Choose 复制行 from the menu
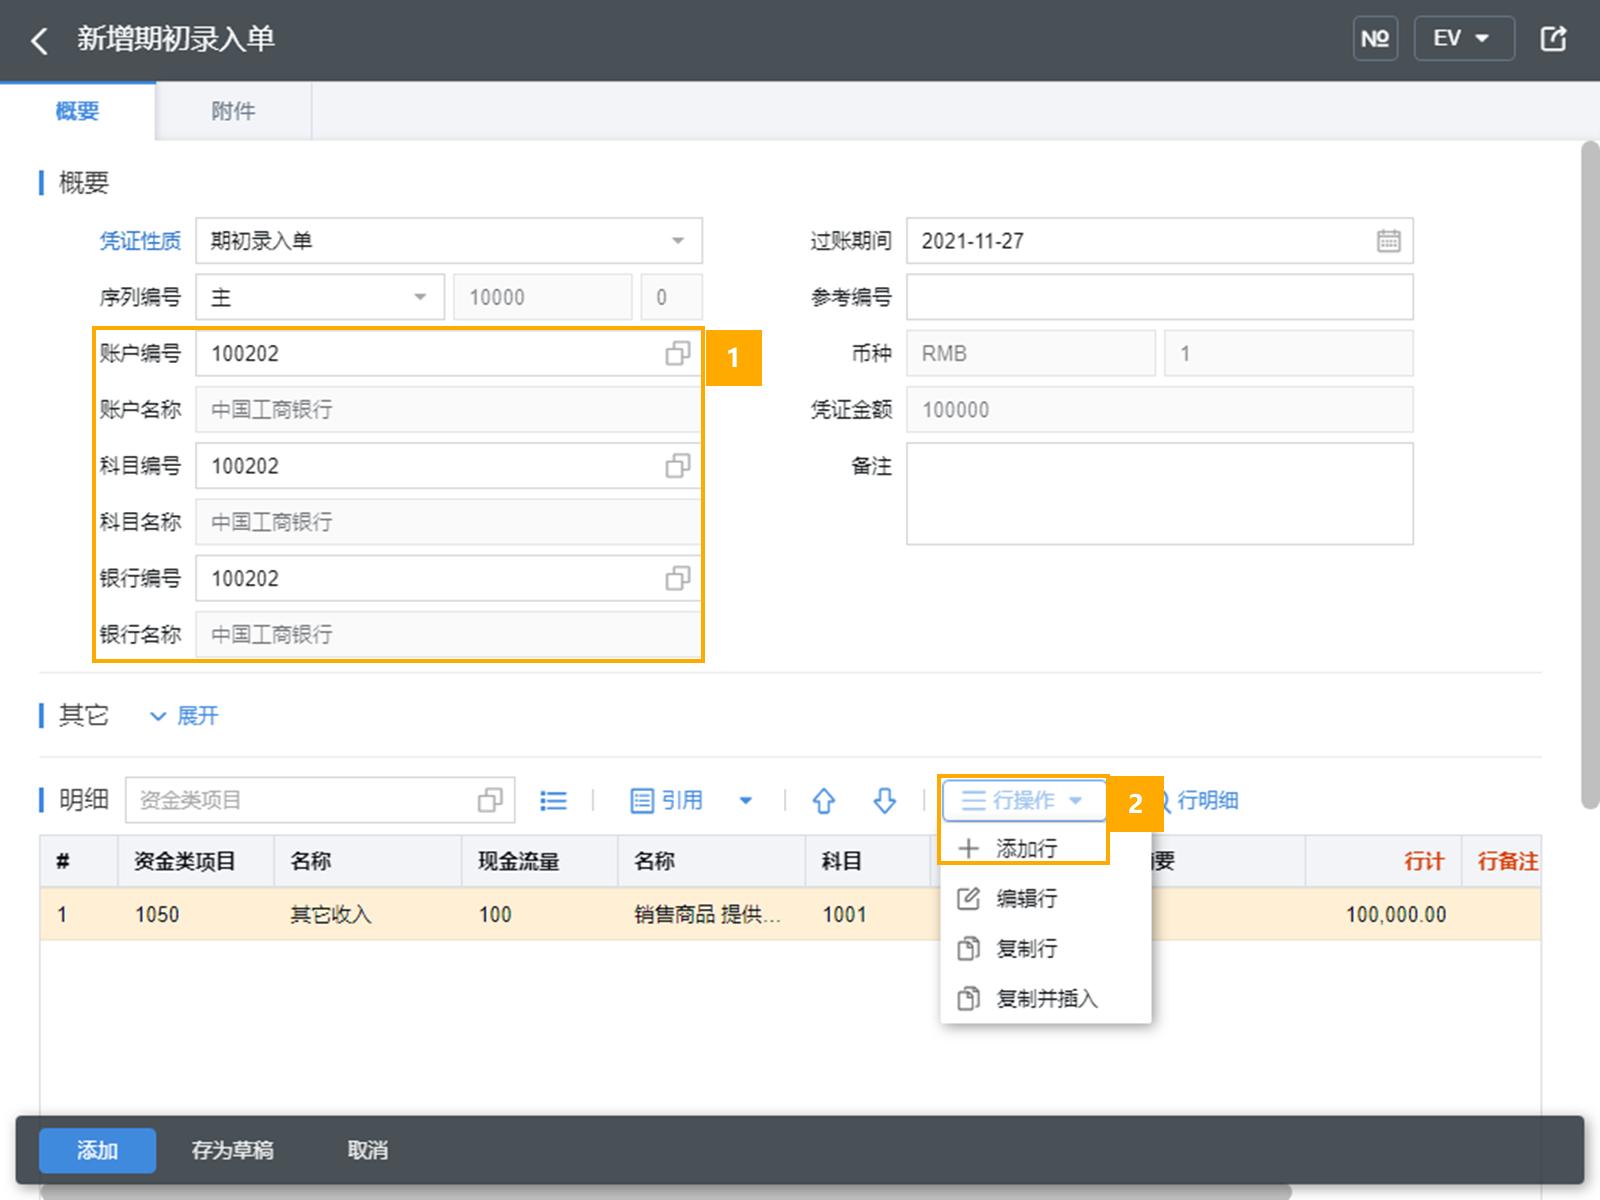The width and height of the screenshot is (1600, 1200). point(1046,948)
